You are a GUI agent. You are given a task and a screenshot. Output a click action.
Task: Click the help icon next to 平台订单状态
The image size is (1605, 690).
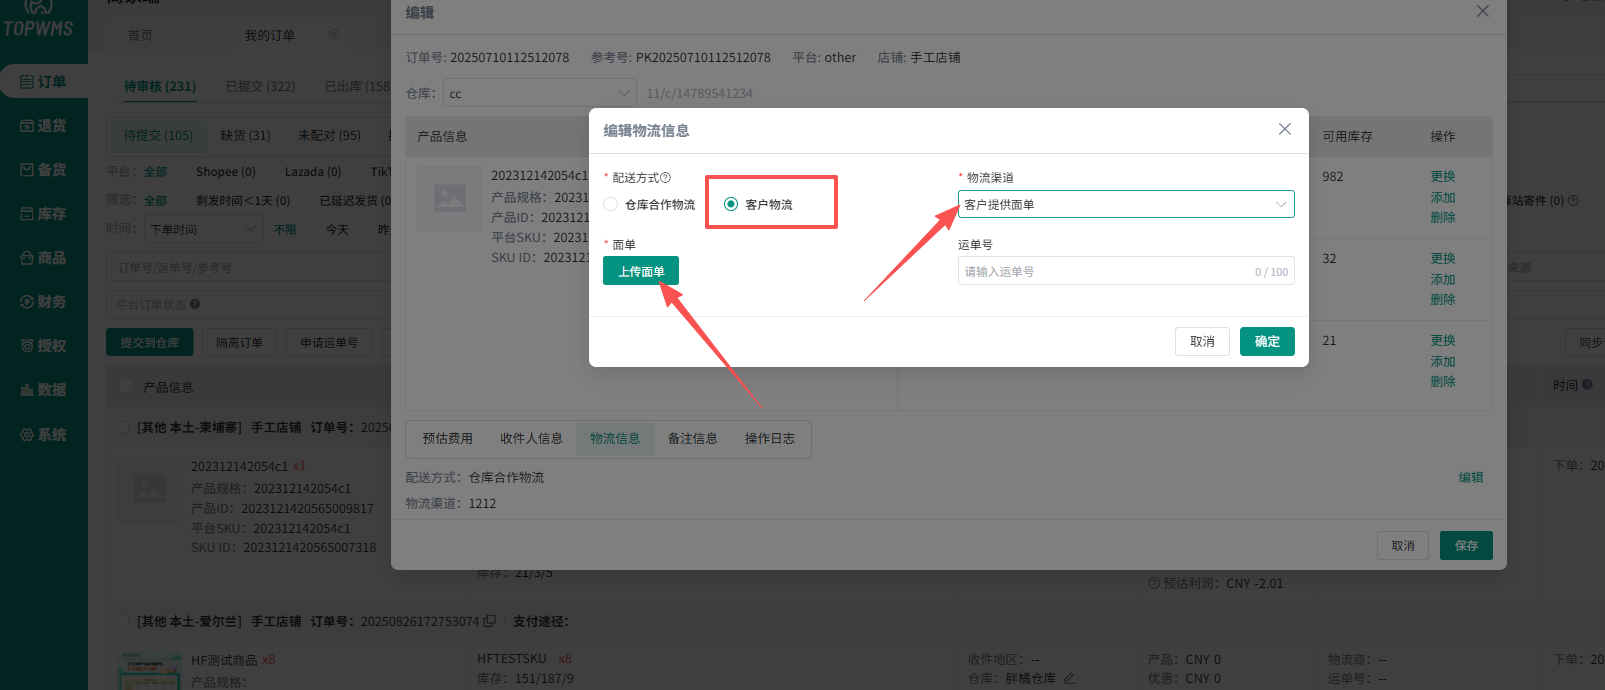pos(195,304)
